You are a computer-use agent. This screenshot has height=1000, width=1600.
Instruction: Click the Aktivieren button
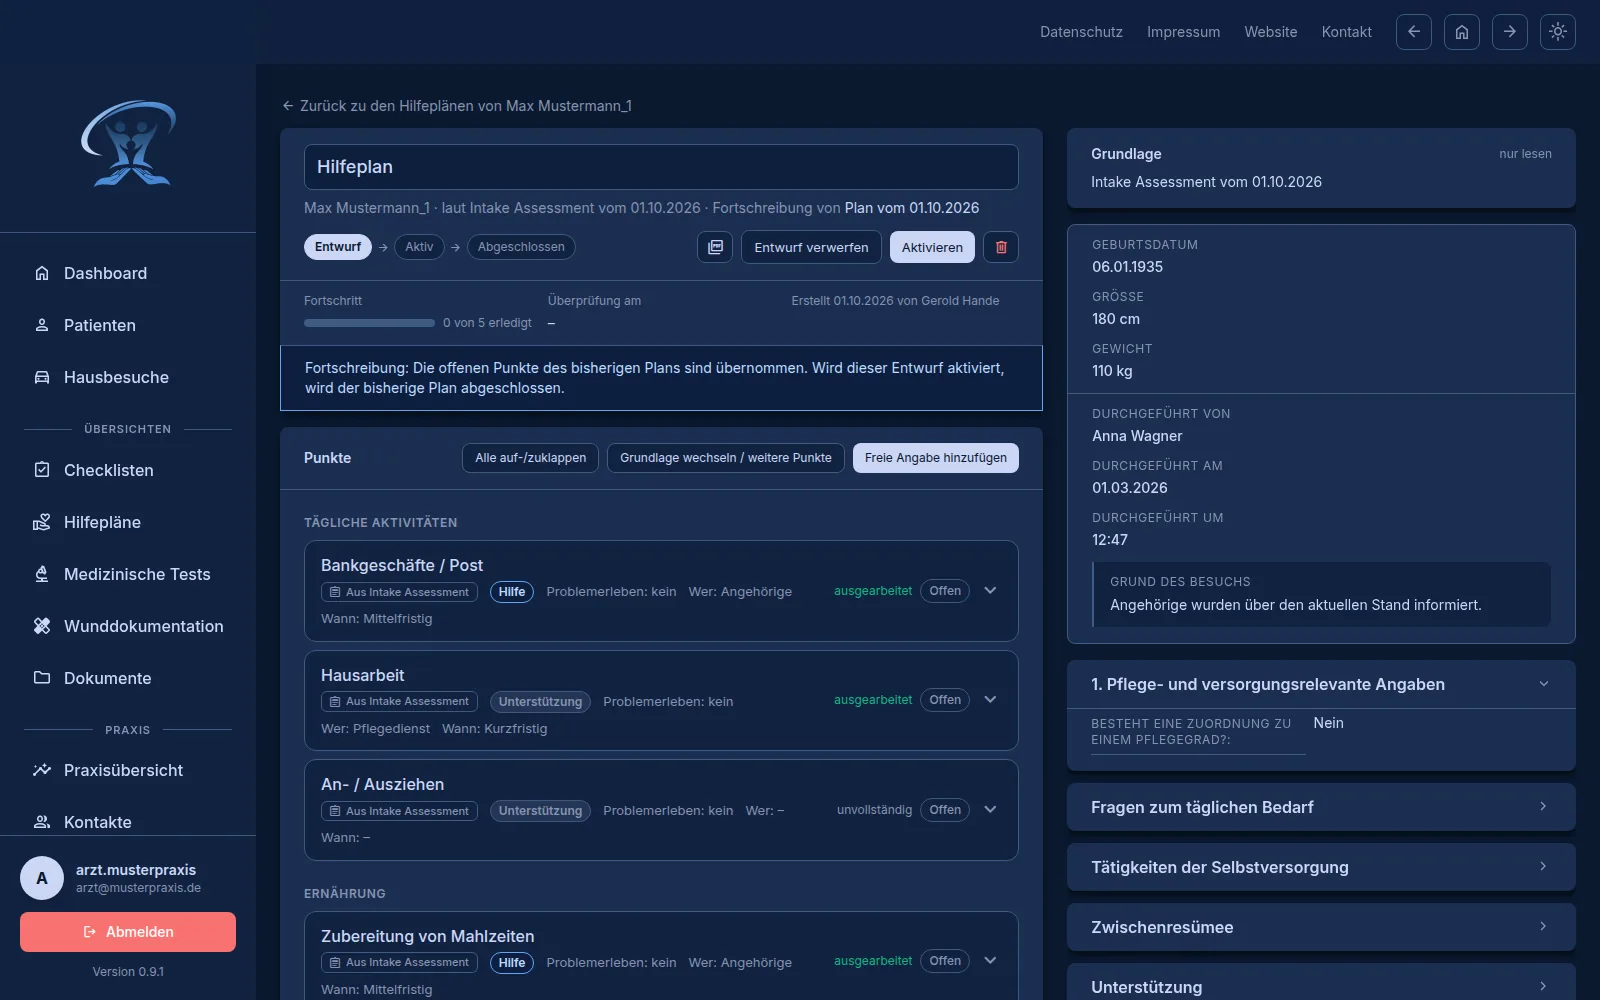click(932, 247)
